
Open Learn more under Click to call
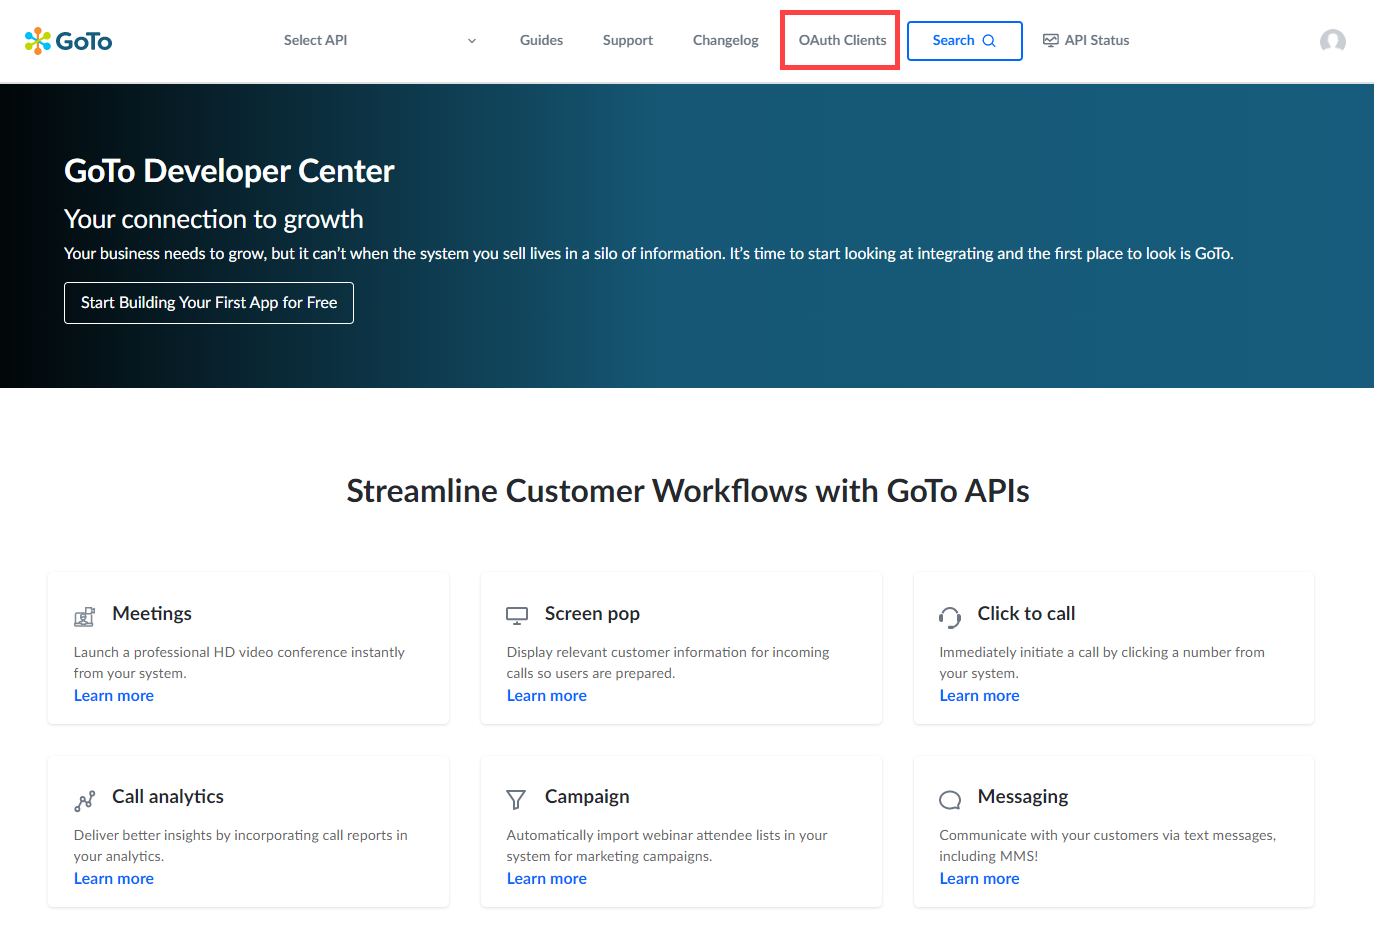(x=980, y=696)
